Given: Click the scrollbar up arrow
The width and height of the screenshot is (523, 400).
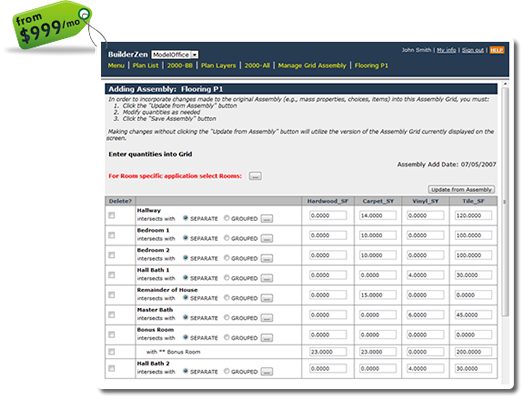Looking at the screenshot, I should tap(505, 83).
